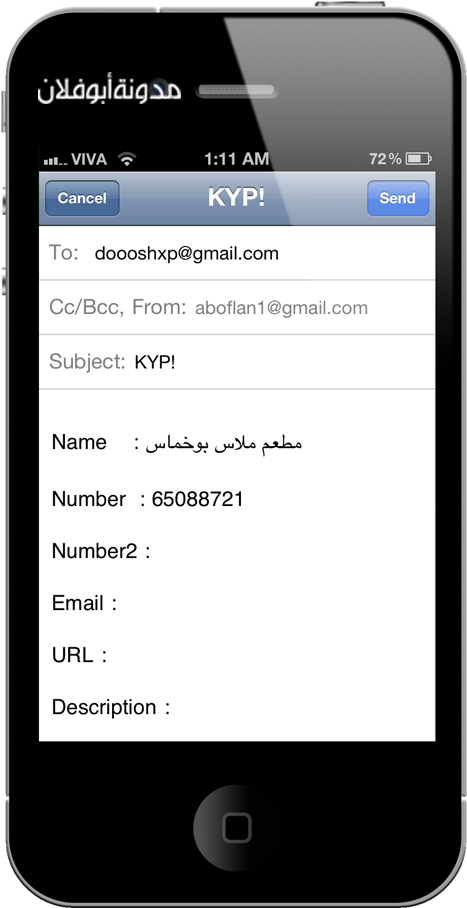This screenshot has width=467, height=908.
Task: Tap the cellular signal bars icon
Action: 56,160
